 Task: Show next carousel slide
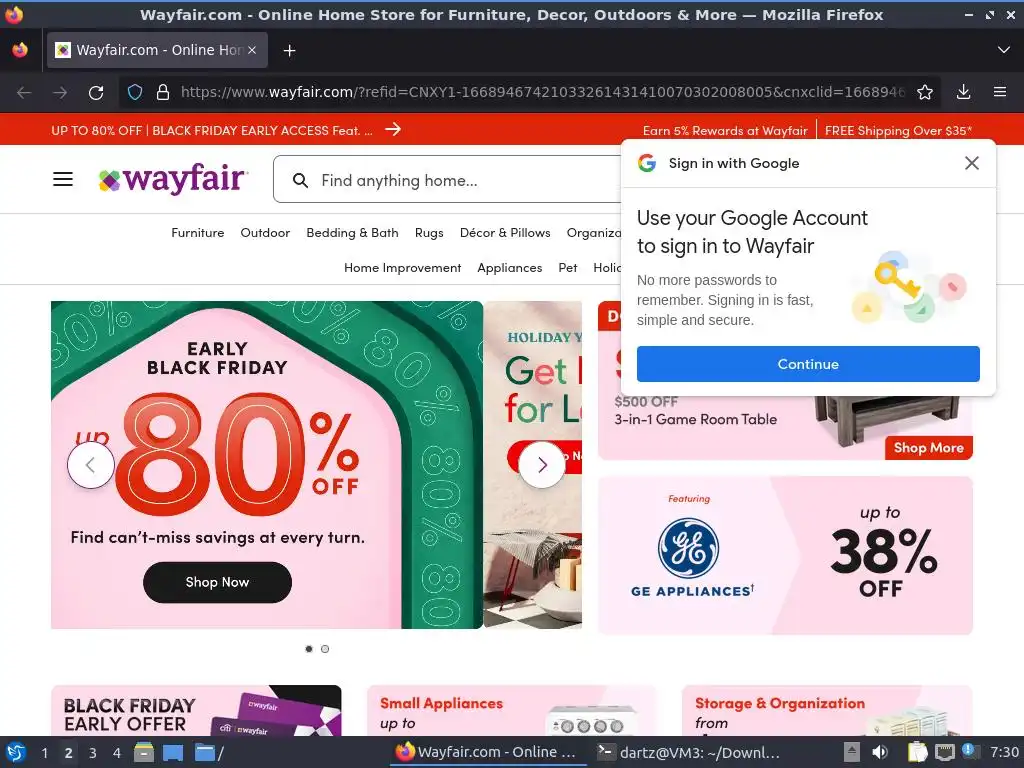541,465
